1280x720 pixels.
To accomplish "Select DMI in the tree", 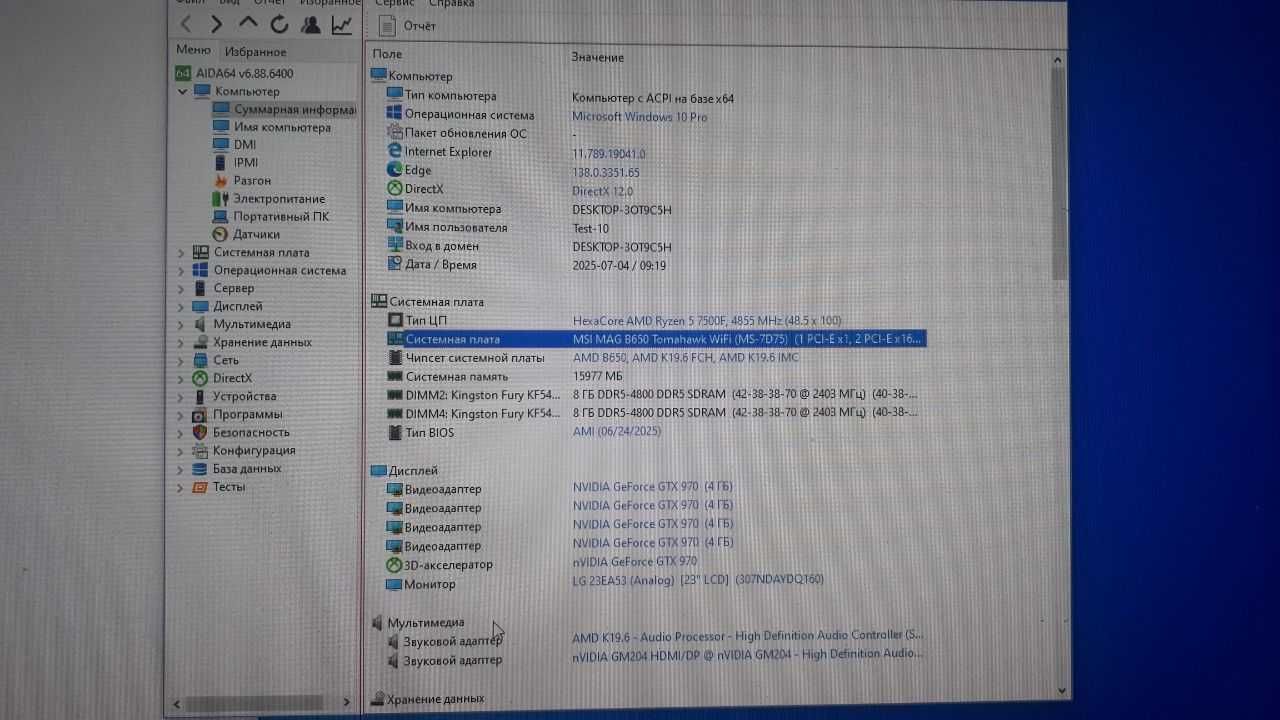I will (x=235, y=145).
